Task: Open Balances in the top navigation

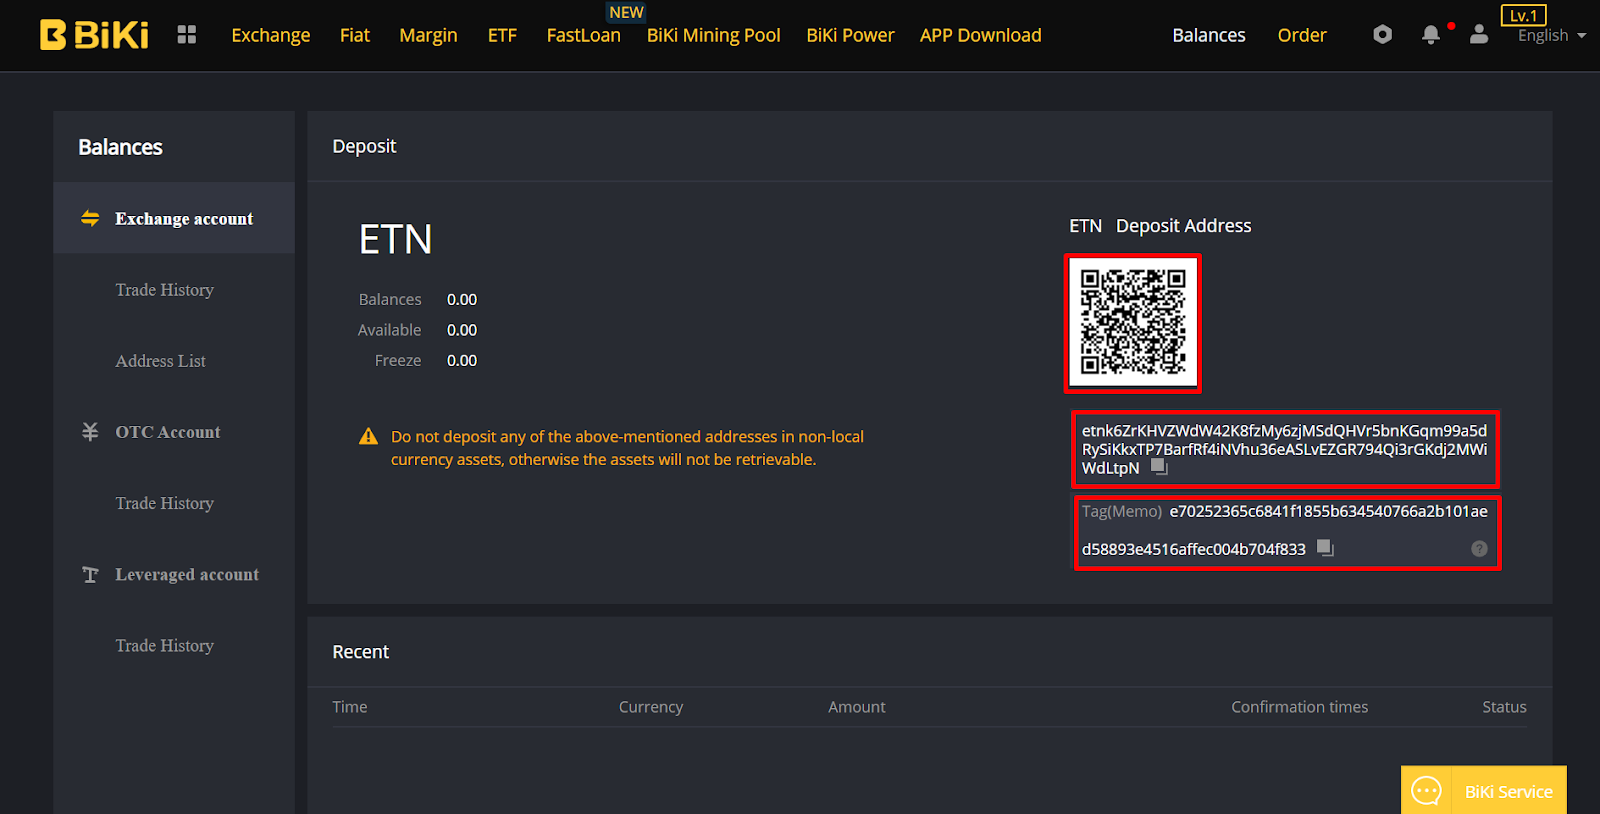Action: pyautogui.click(x=1209, y=35)
